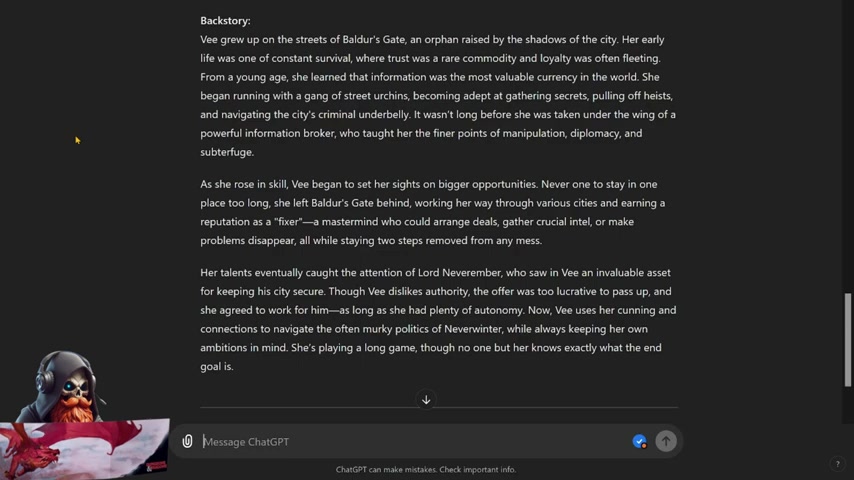
Task: Click the paperclip attach file icon
Action: coord(187,441)
